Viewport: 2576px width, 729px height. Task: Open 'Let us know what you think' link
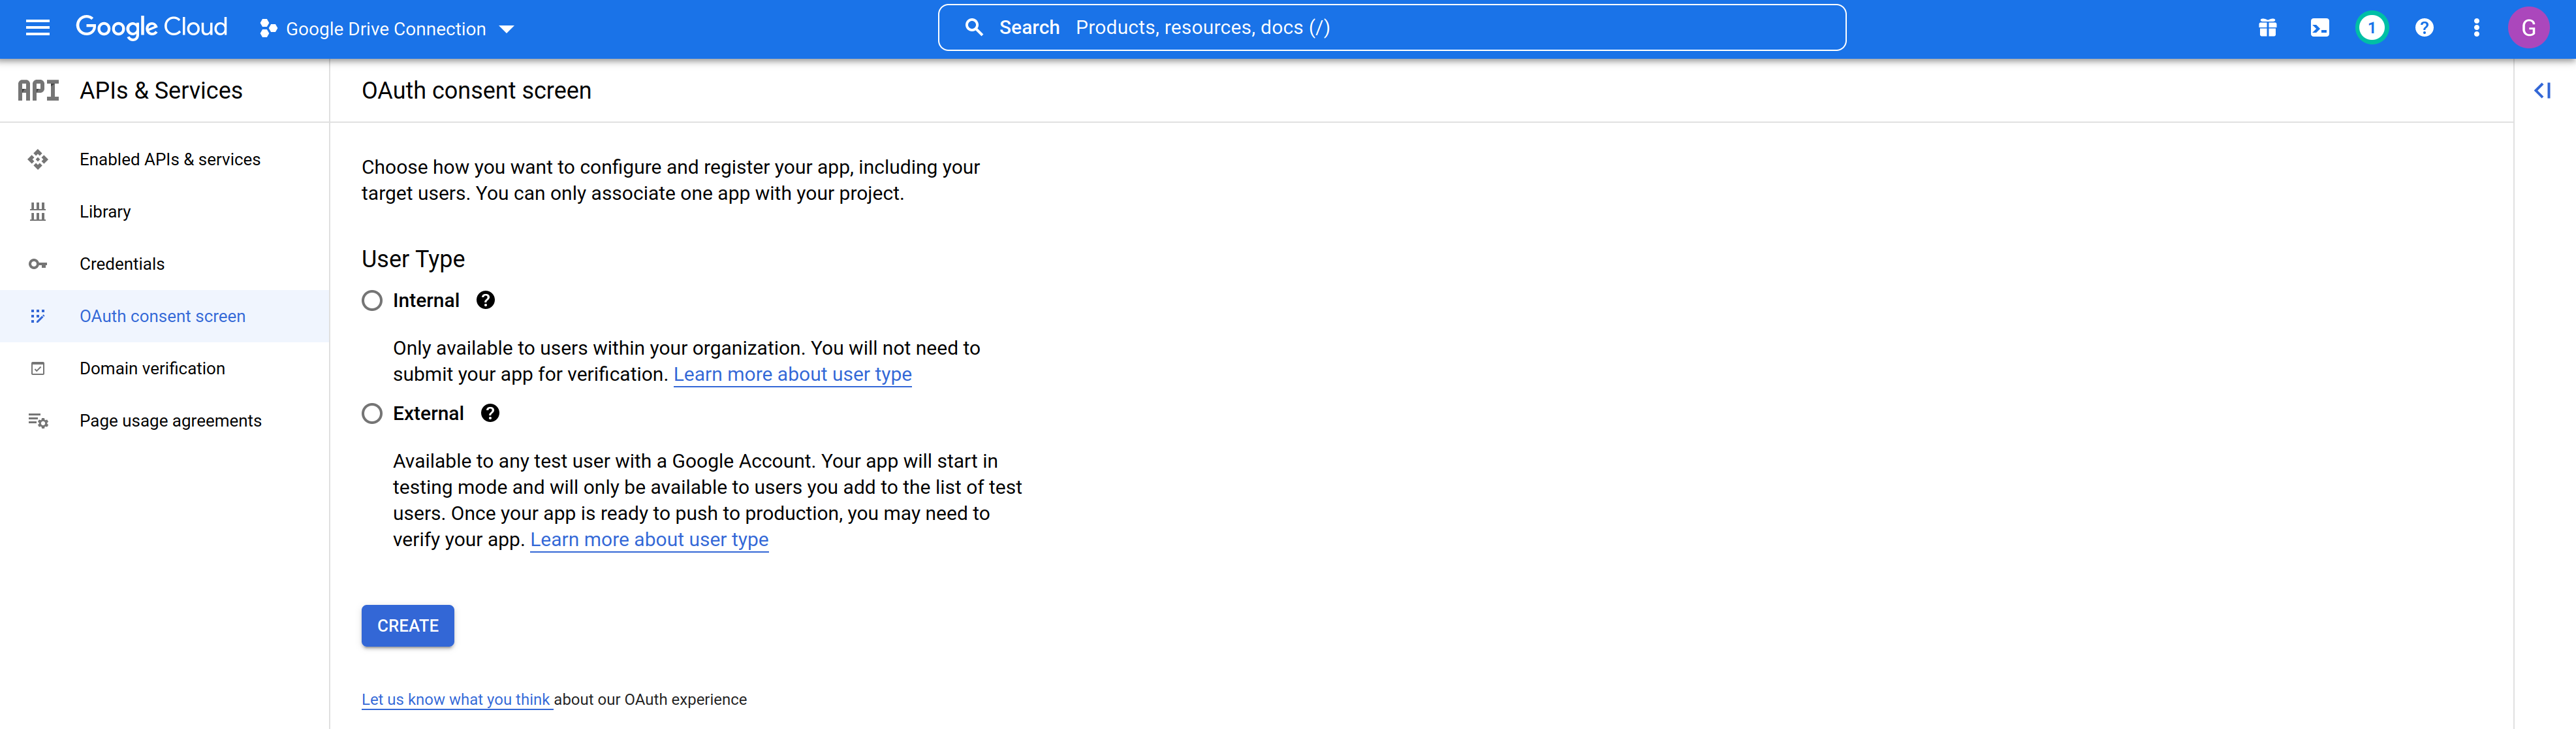(455, 699)
